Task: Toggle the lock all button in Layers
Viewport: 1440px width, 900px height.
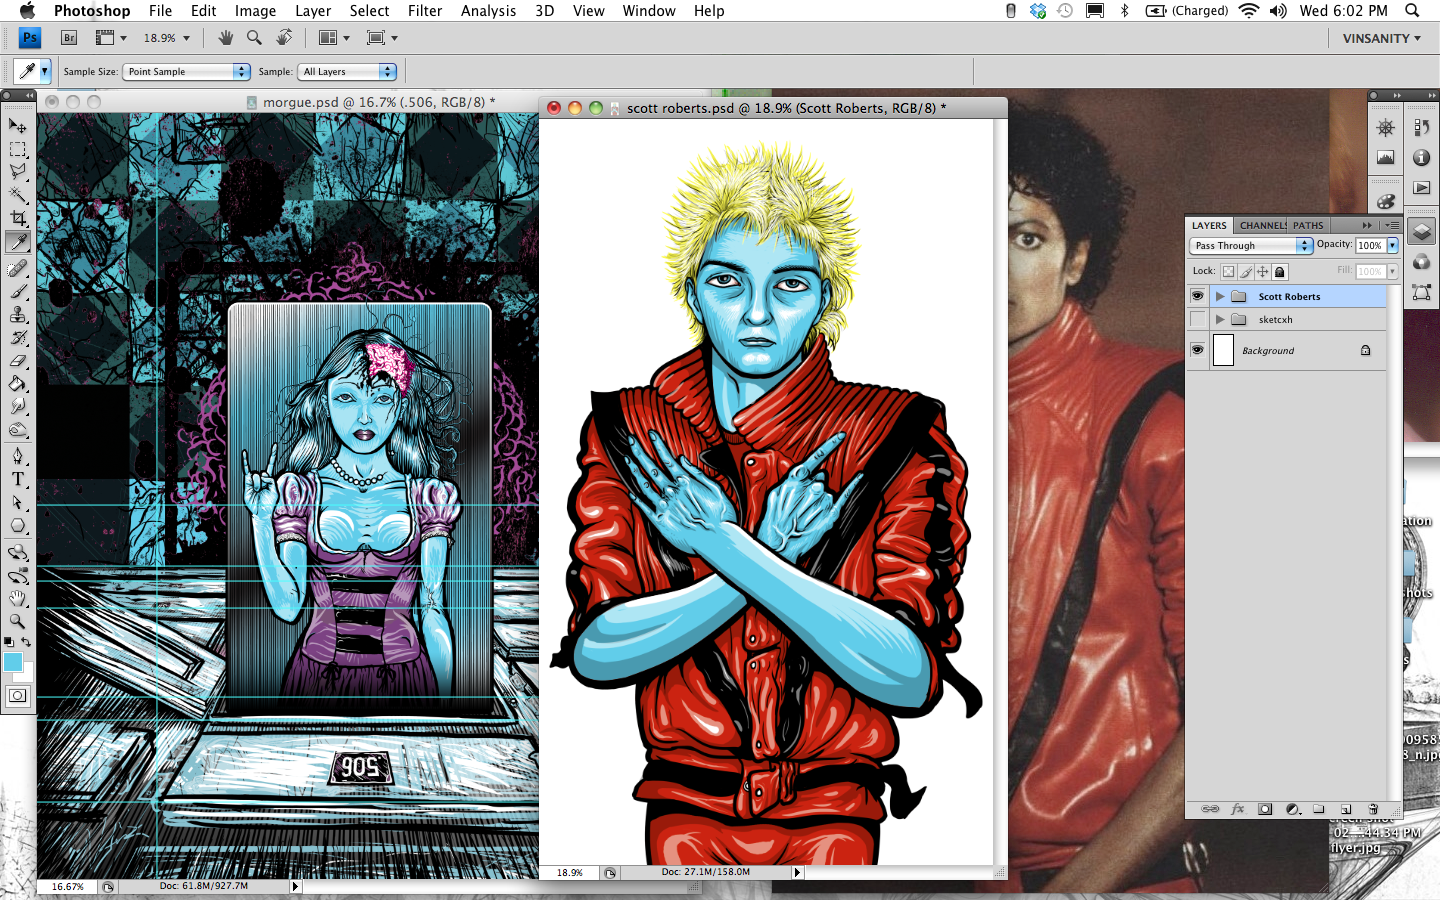Action: [1280, 271]
